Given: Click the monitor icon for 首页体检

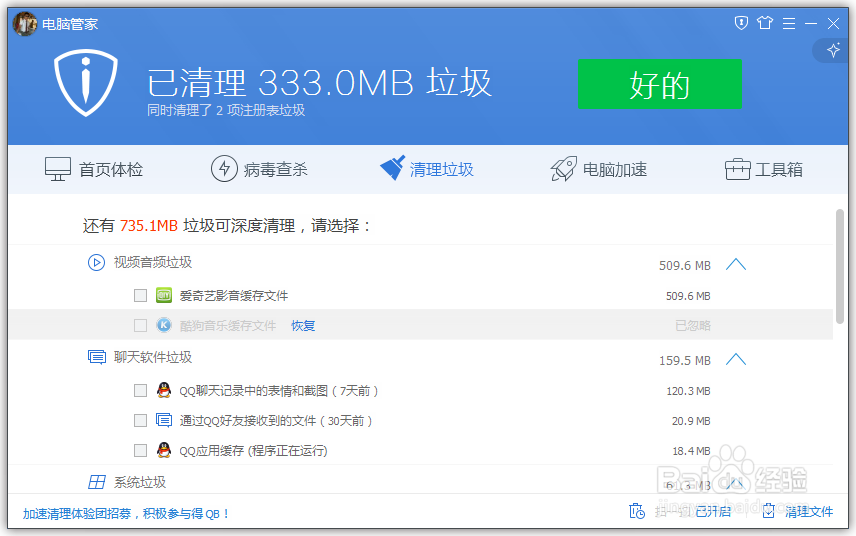Looking at the screenshot, I should pyautogui.click(x=58, y=169).
